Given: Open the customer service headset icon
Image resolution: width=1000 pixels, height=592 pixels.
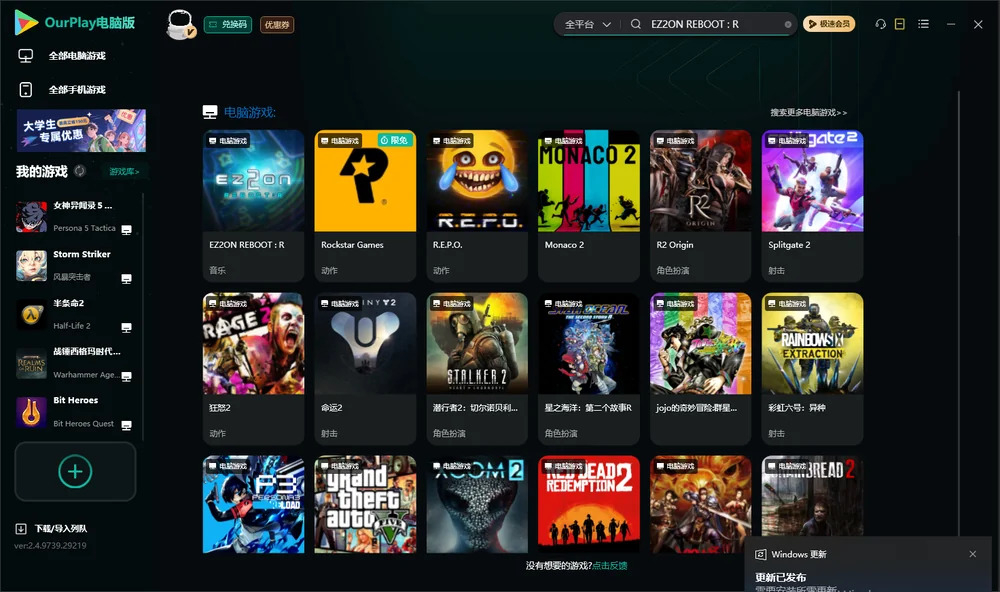Looking at the screenshot, I should click(880, 24).
